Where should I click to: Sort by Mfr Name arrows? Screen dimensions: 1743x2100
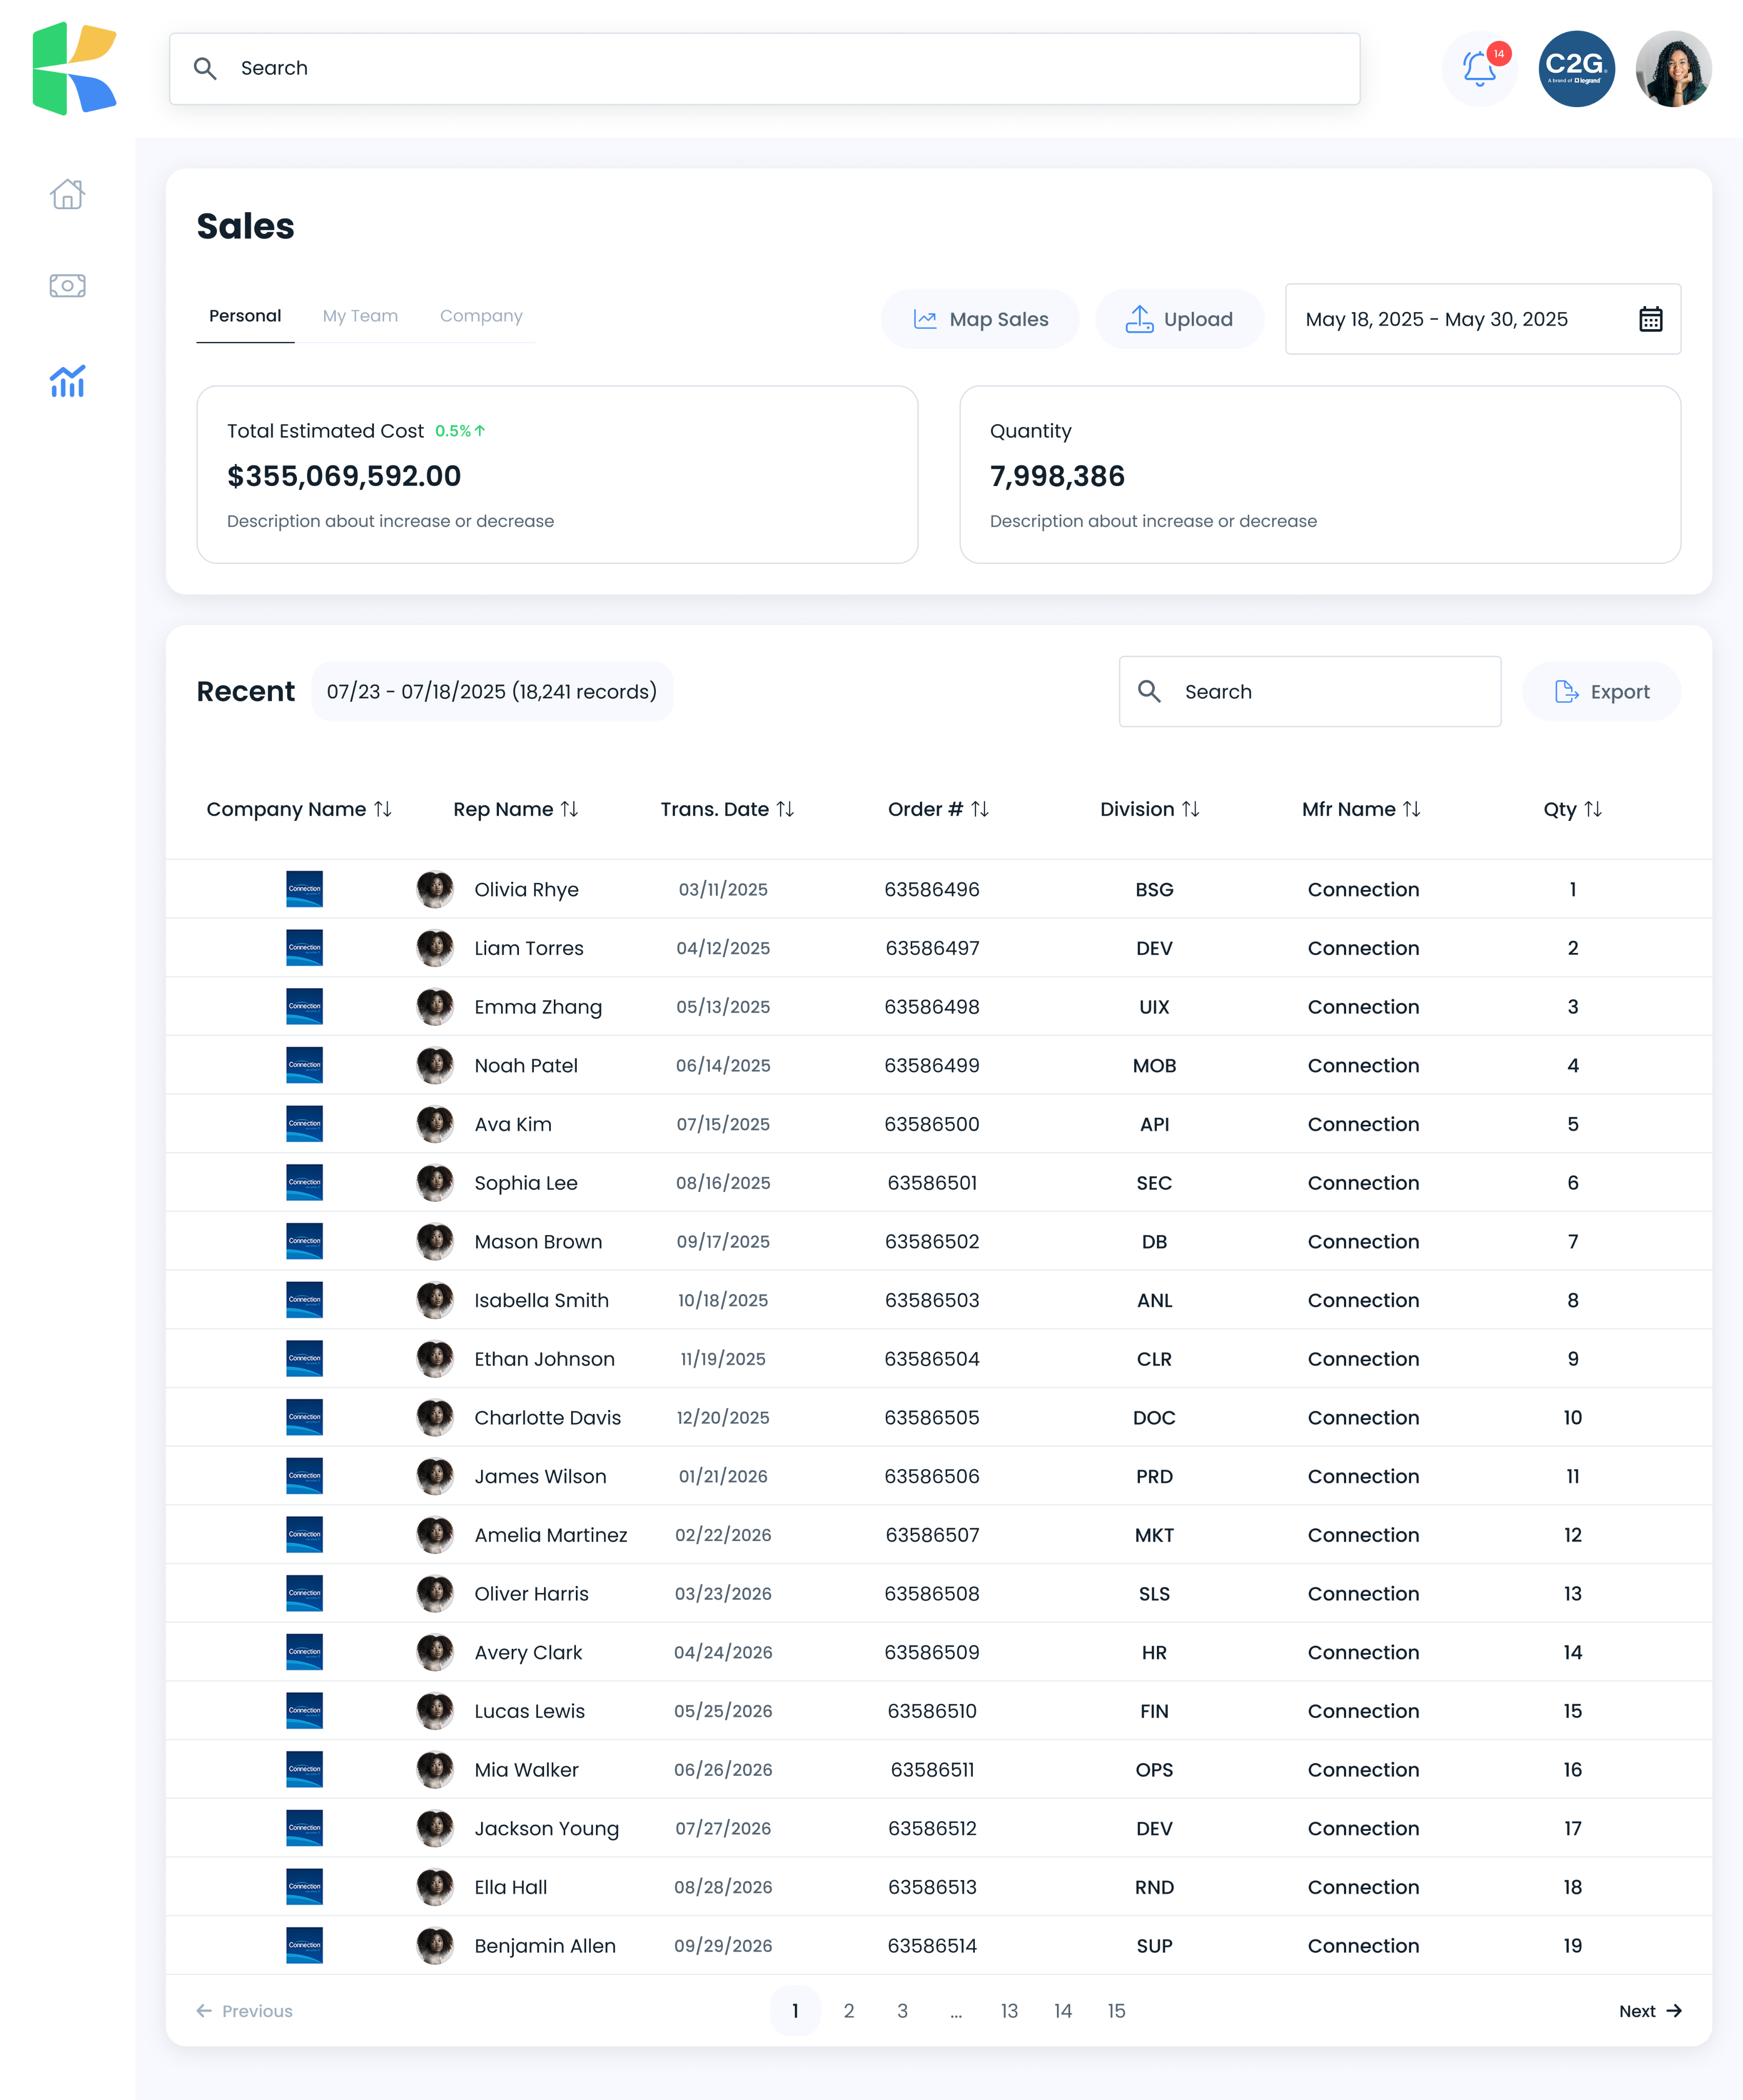1411,809
